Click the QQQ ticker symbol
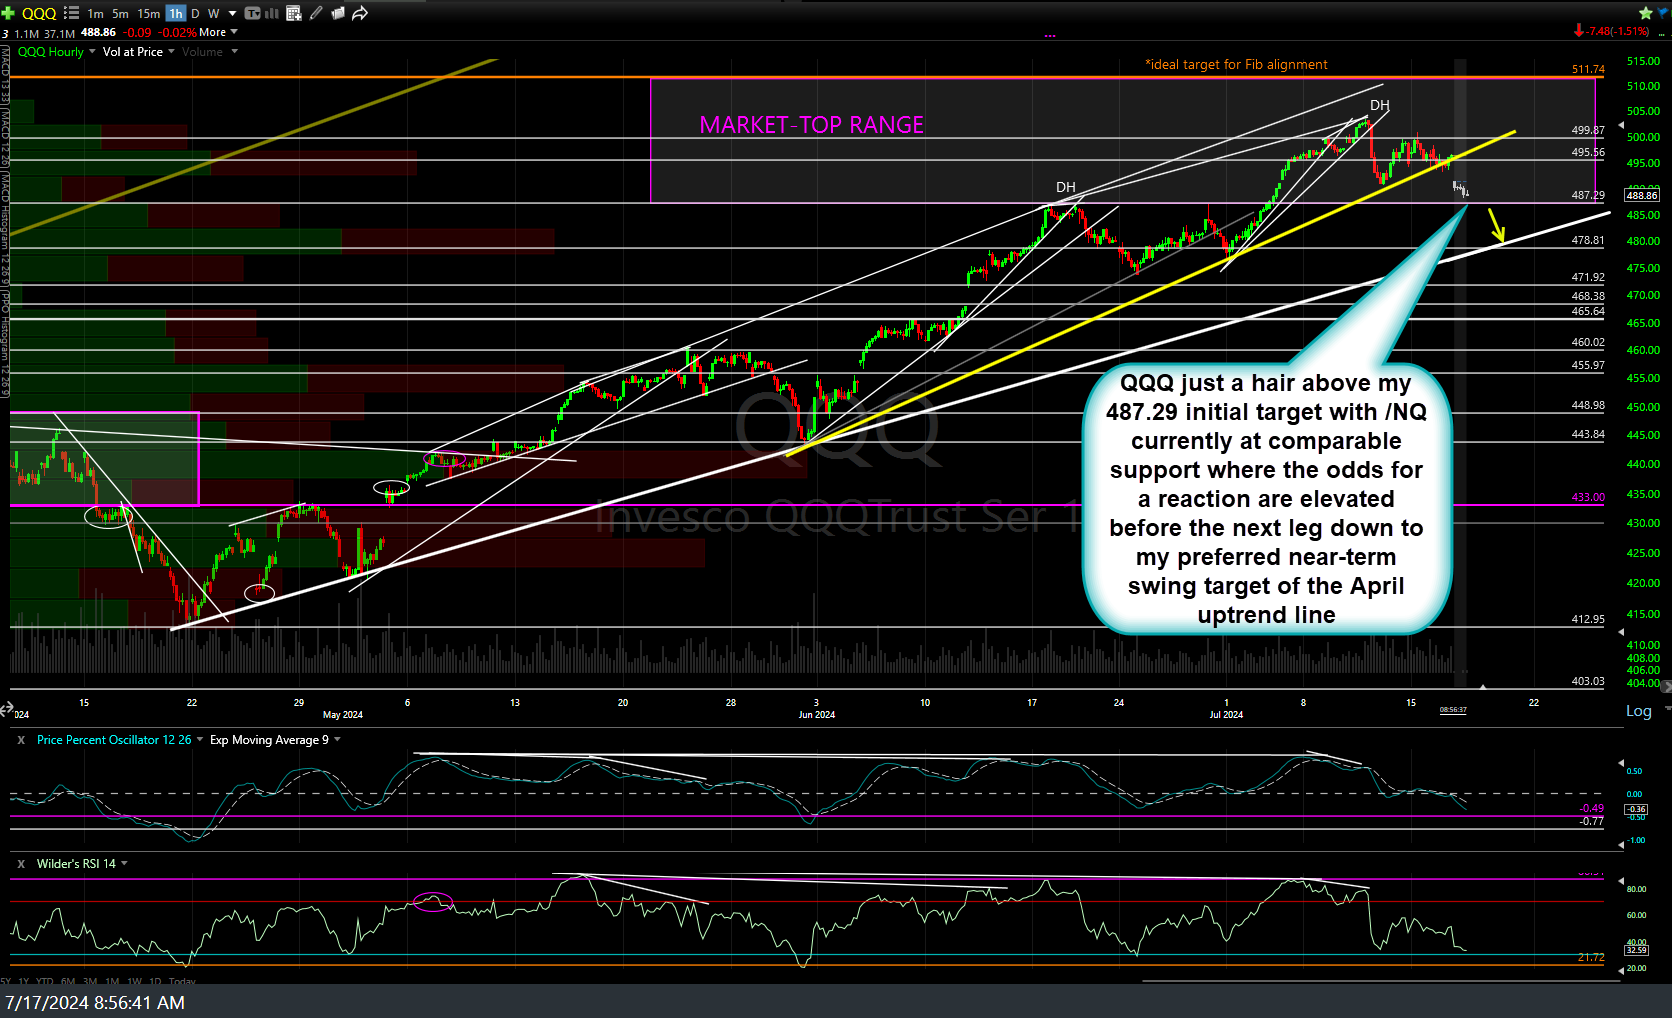The width and height of the screenshot is (1672, 1018). (39, 13)
